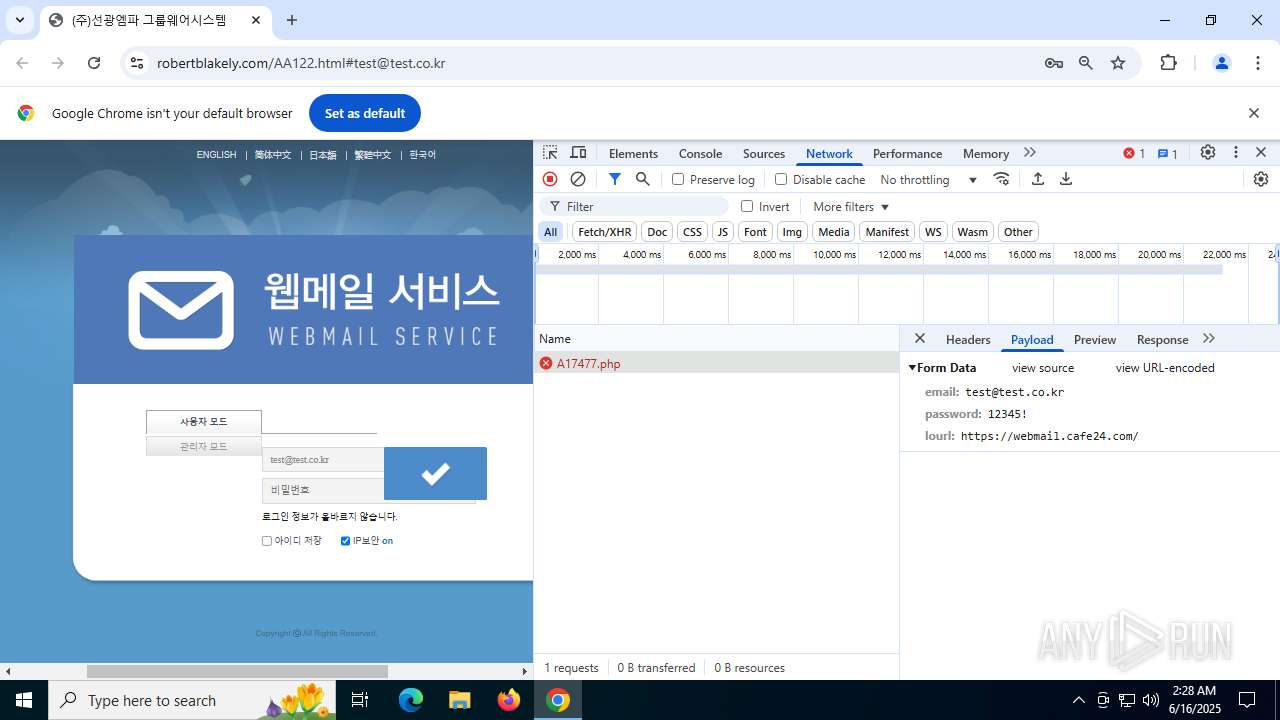Screen dimensions: 1280x720
Task: Open the Extensions puzzle icon
Action: coord(1168,63)
